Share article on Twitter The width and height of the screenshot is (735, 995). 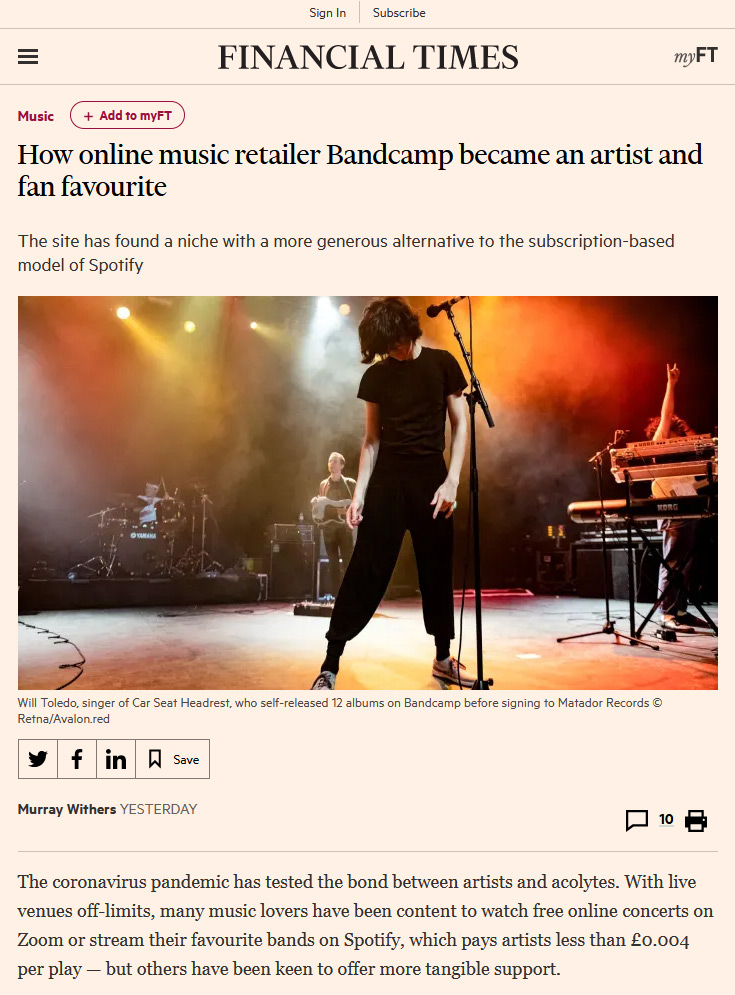click(x=38, y=759)
